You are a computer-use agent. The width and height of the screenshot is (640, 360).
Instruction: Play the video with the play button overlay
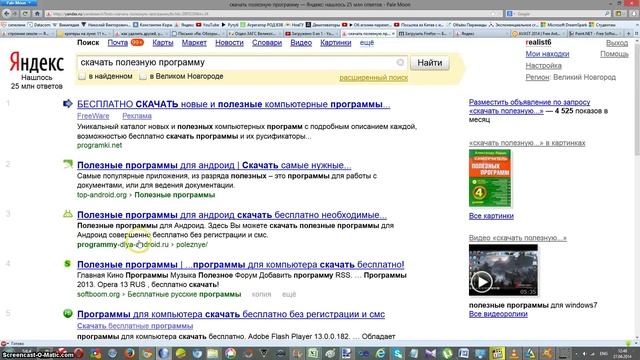pos(482,282)
